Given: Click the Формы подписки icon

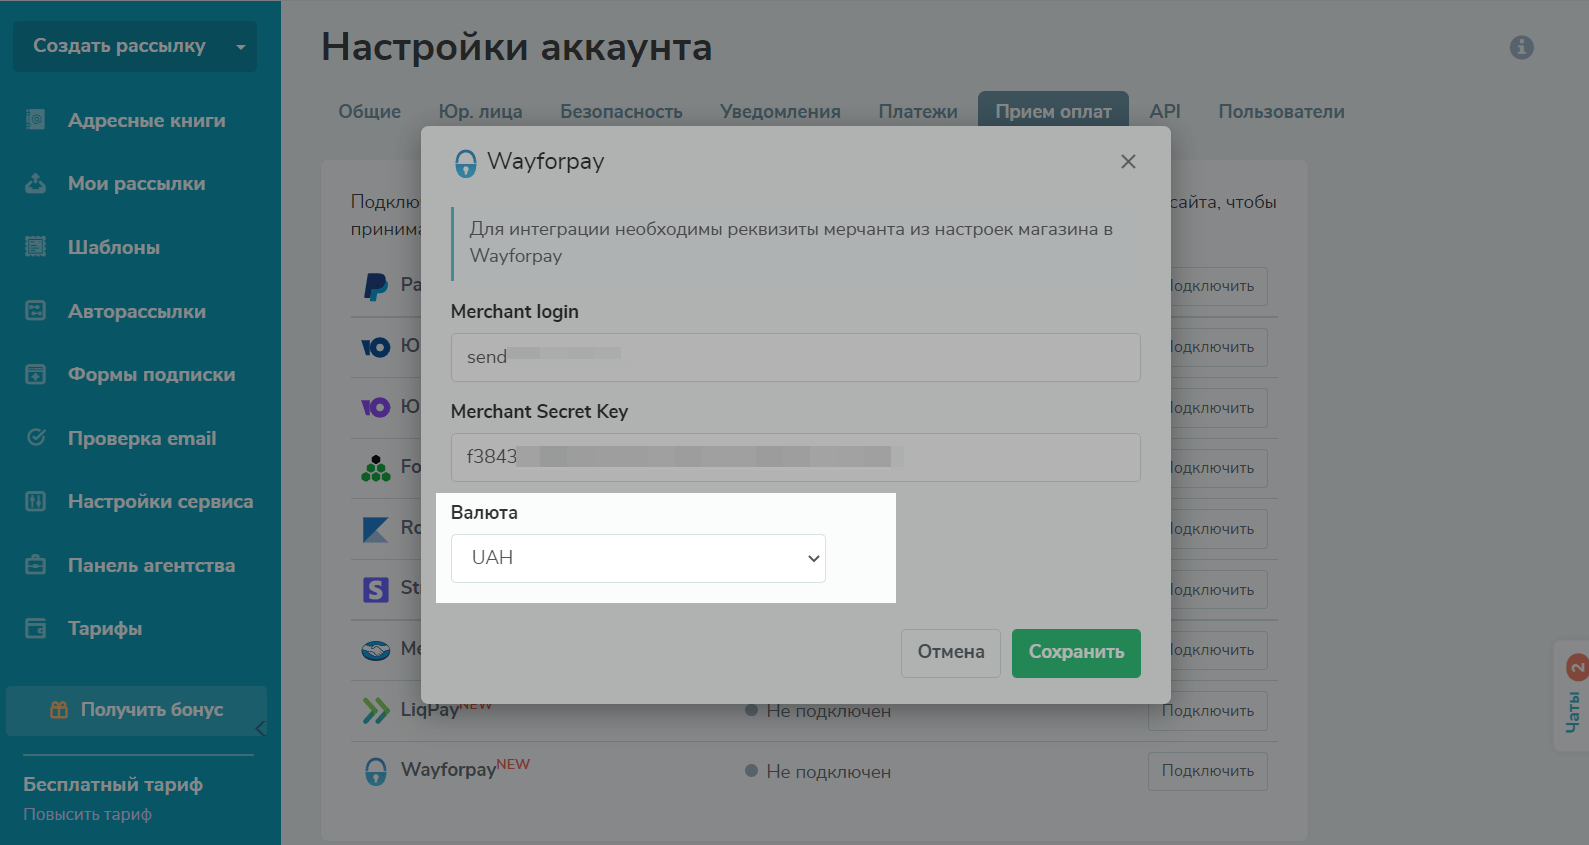Looking at the screenshot, I should (x=35, y=374).
